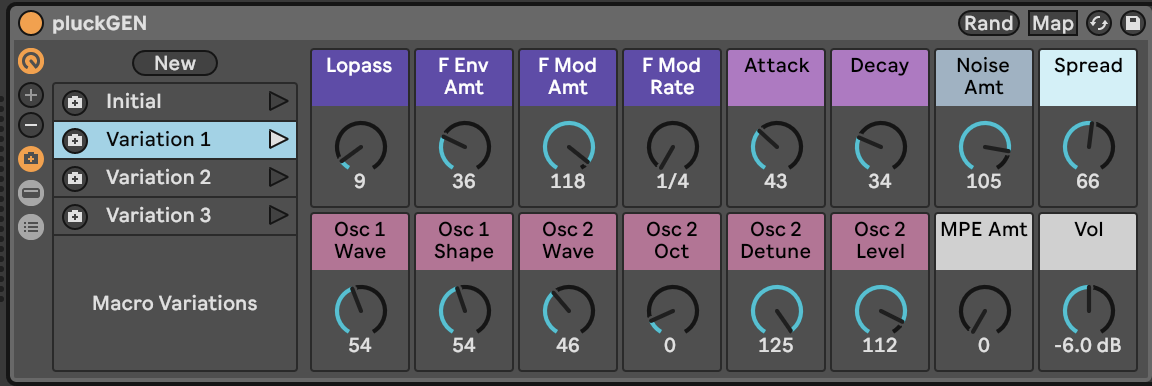Image resolution: width=1152 pixels, height=386 pixels.
Task: Click the F Mod Amt value 118
Action: [x=569, y=181]
